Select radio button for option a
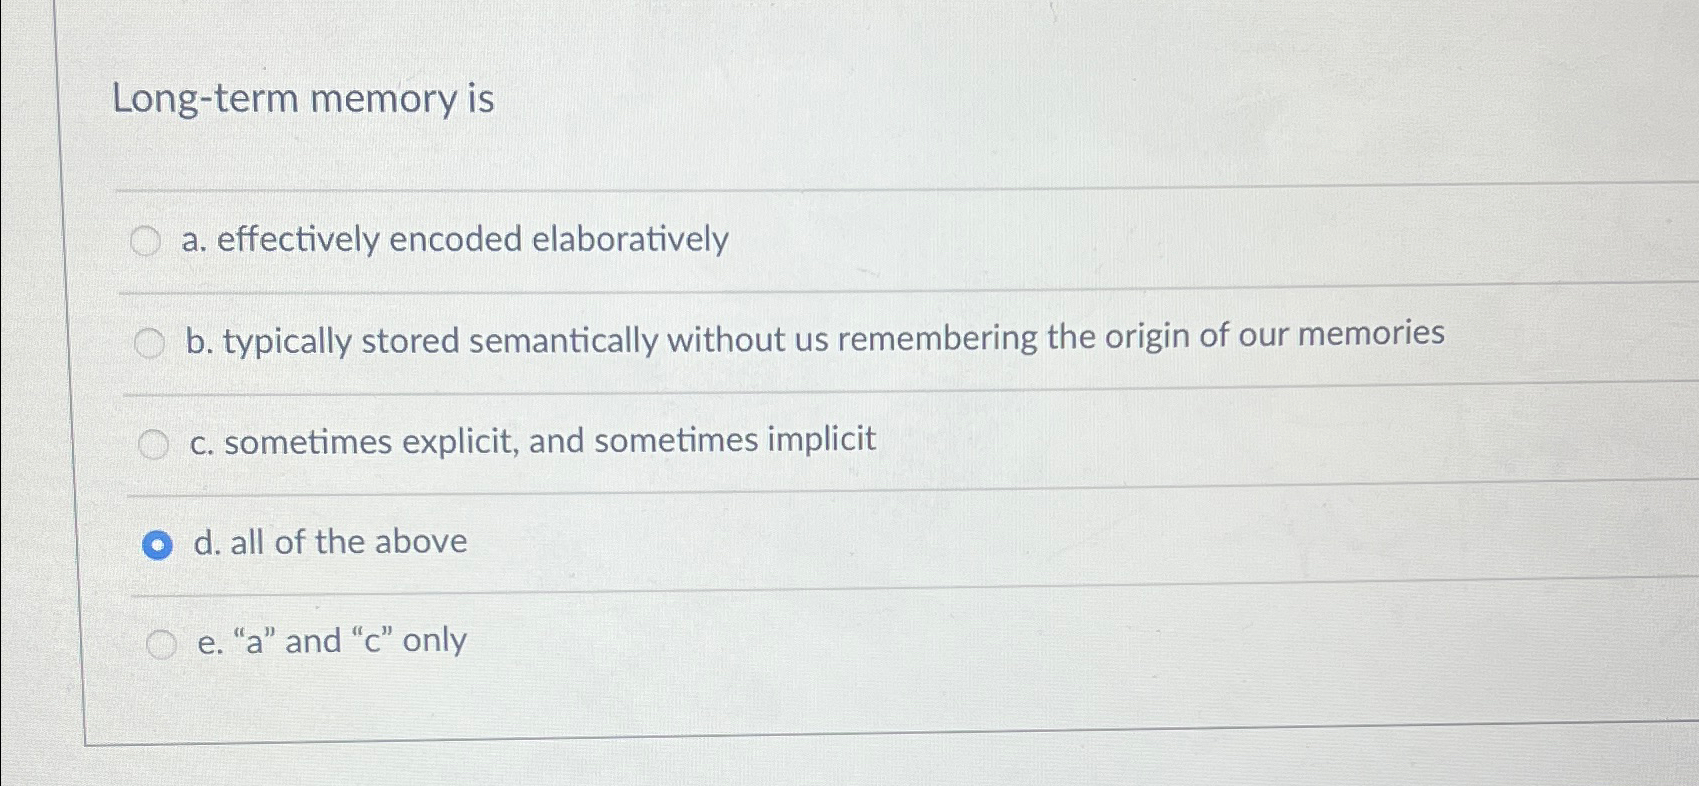Screen dimensions: 1699x786 pos(148,240)
